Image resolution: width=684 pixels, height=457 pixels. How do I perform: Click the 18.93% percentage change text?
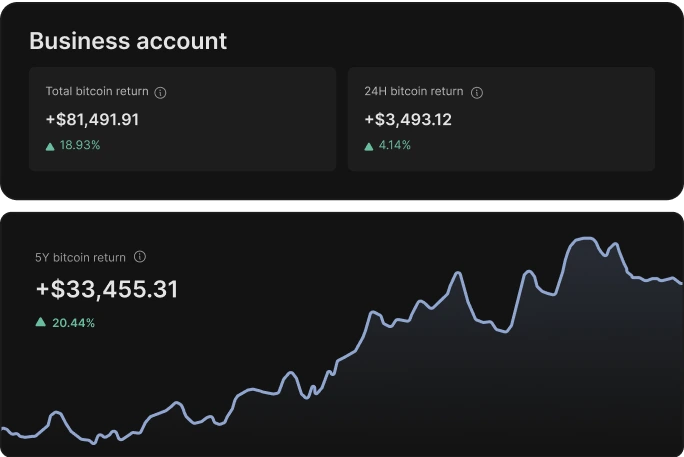tap(80, 145)
